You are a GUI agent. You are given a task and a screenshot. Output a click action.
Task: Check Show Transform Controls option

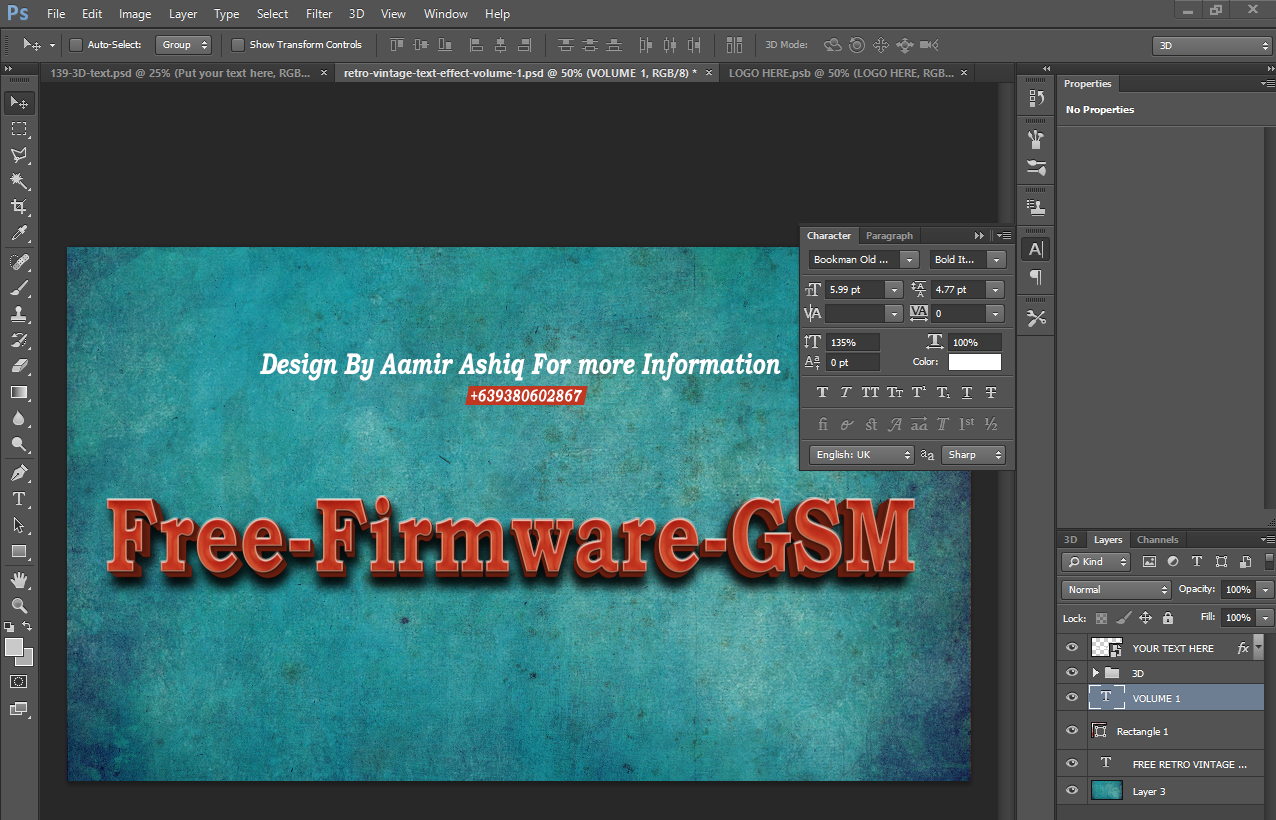(x=238, y=45)
